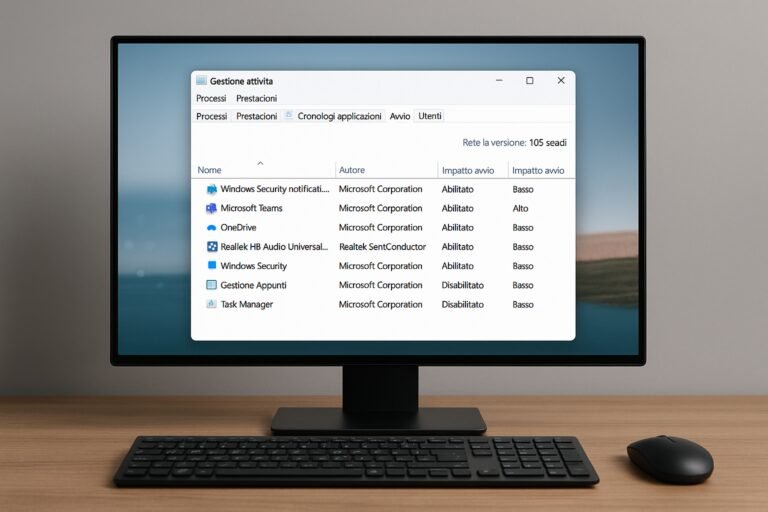Select the Realtek HD Audio icon
Image resolution: width=768 pixels, height=512 pixels.
211,247
